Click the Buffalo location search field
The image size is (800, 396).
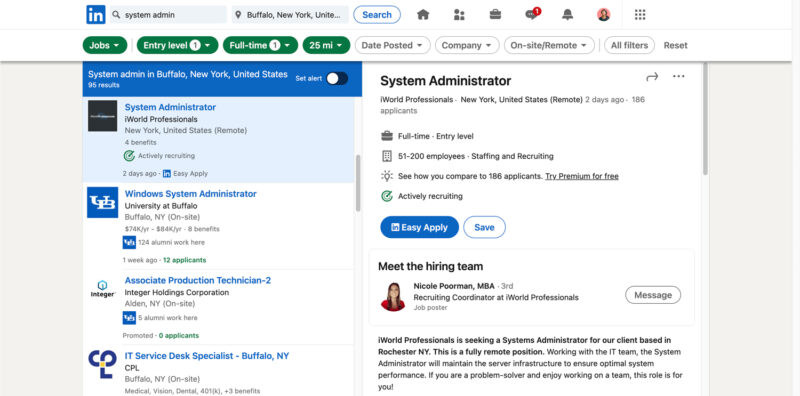[x=290, y=15]
